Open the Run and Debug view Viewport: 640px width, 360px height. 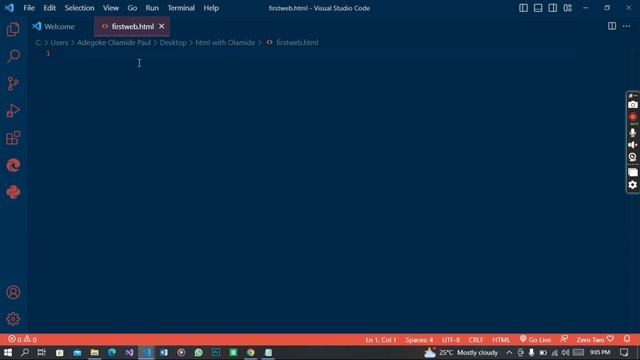pos(13,111)
